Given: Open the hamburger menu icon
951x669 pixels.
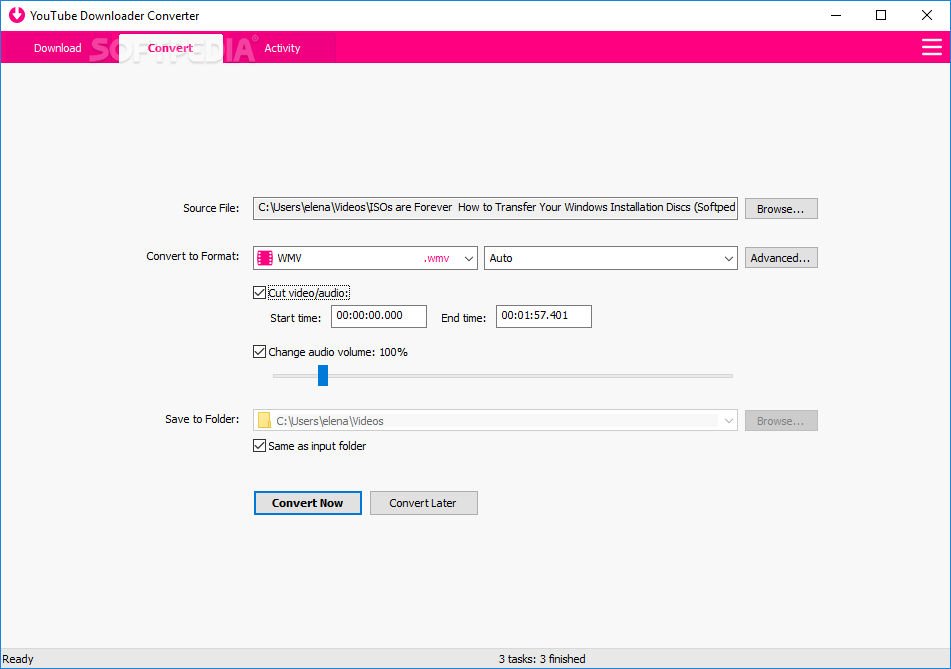Looking at the screenshot, I should 931,47.
